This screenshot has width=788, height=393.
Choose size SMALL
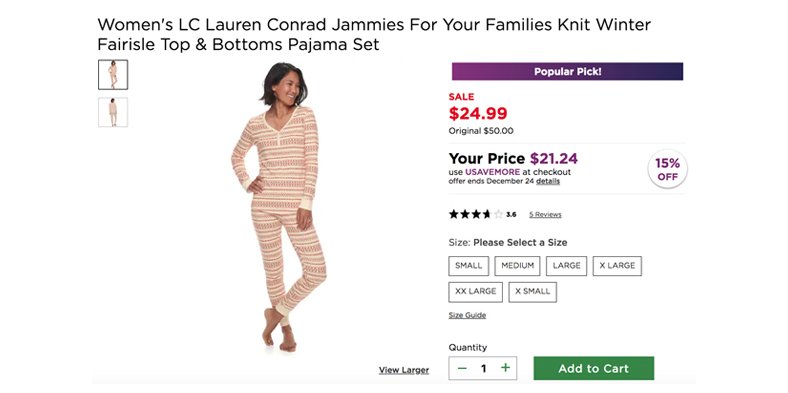(468, 266)
